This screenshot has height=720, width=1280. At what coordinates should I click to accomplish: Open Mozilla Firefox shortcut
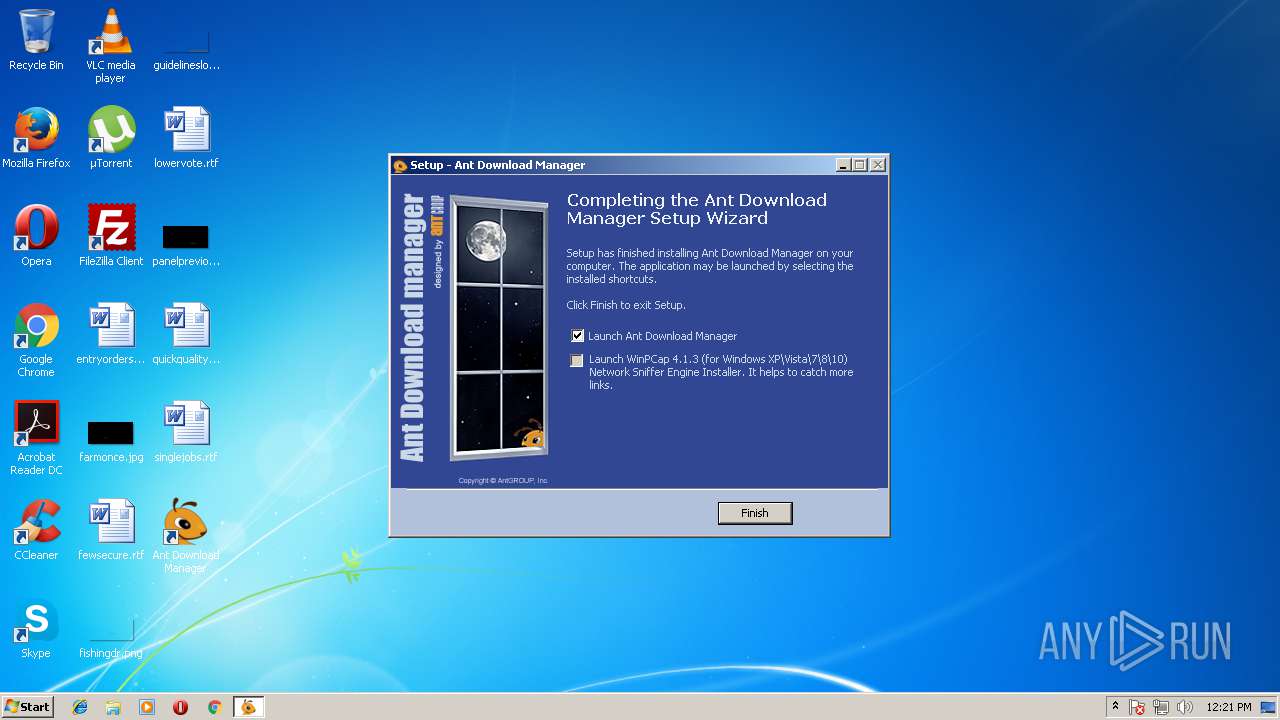click(36, 138)
